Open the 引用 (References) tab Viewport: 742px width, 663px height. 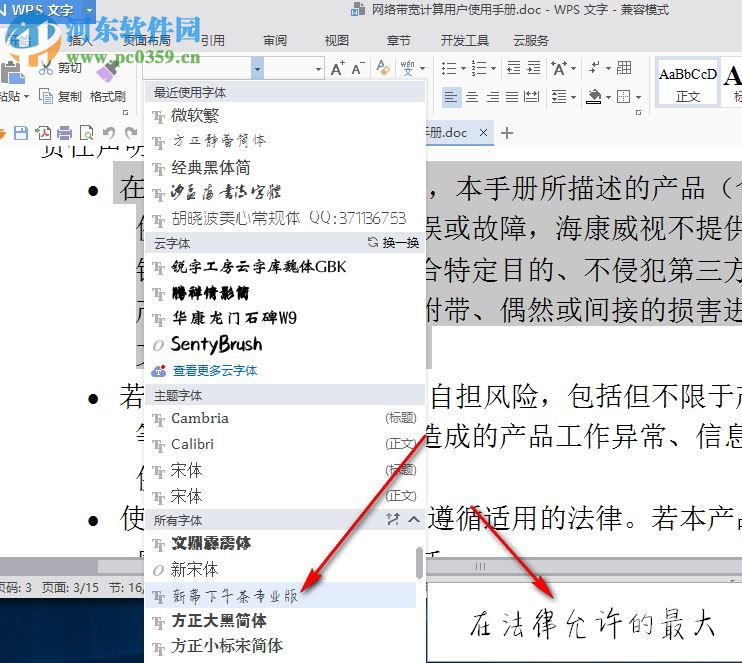(213, 41)
